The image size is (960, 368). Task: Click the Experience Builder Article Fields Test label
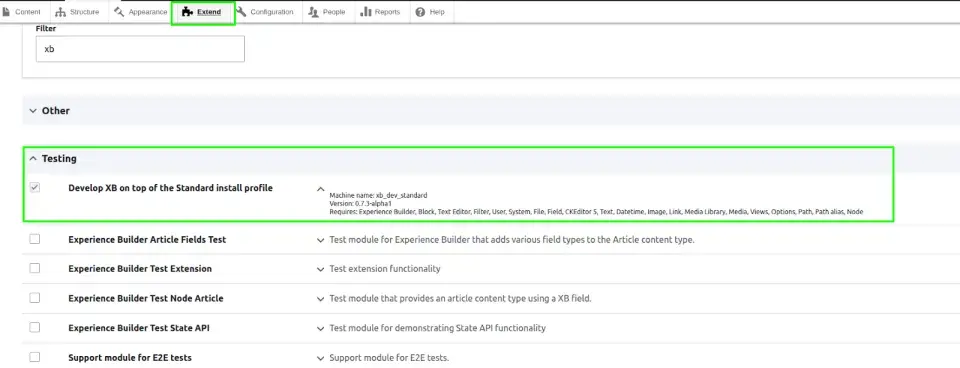pyautogui.click(x=147, y=239)
